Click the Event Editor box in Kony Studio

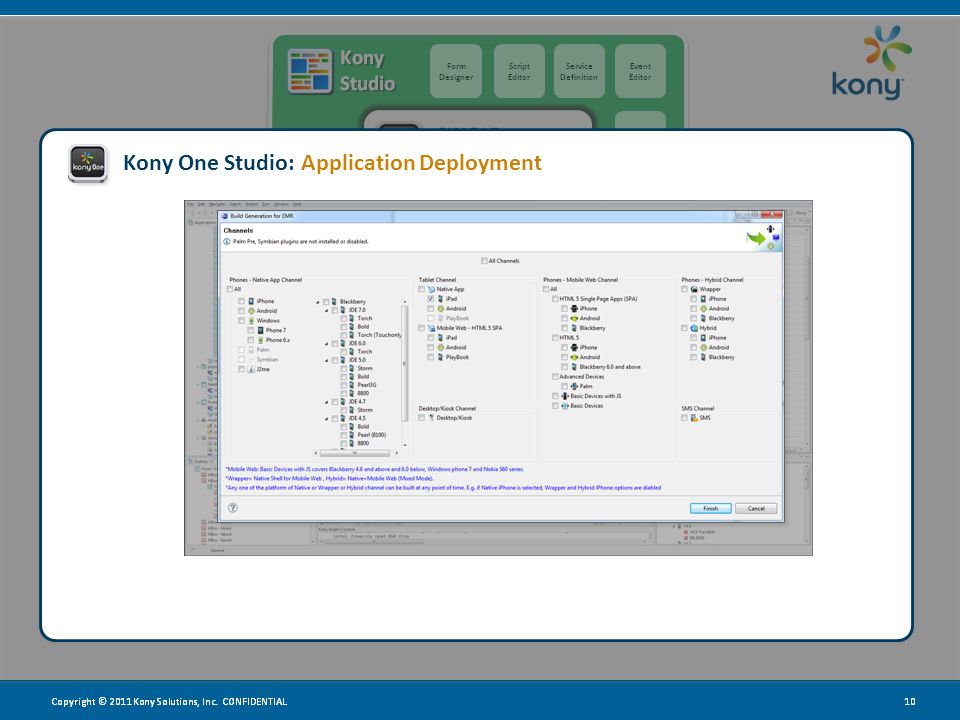[640, 71]
